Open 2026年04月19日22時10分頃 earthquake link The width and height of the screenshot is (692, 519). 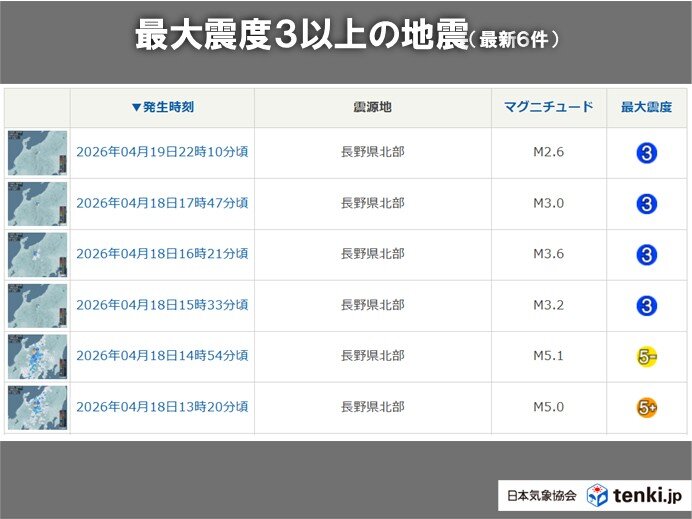(x=162, y=152)
